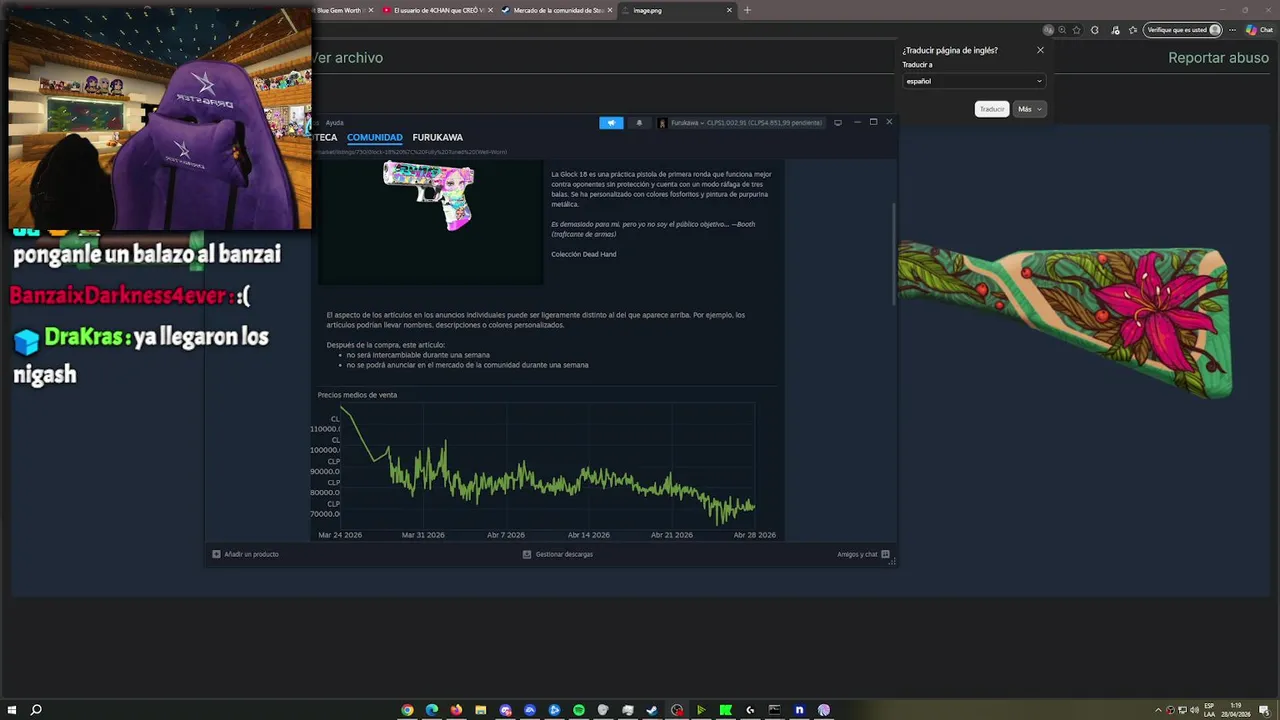Image resolution: width=1280 pixels, height=720 pixels.
Task: Select the FURUKAWA profile tab in Steam
Action: (437, 137)
